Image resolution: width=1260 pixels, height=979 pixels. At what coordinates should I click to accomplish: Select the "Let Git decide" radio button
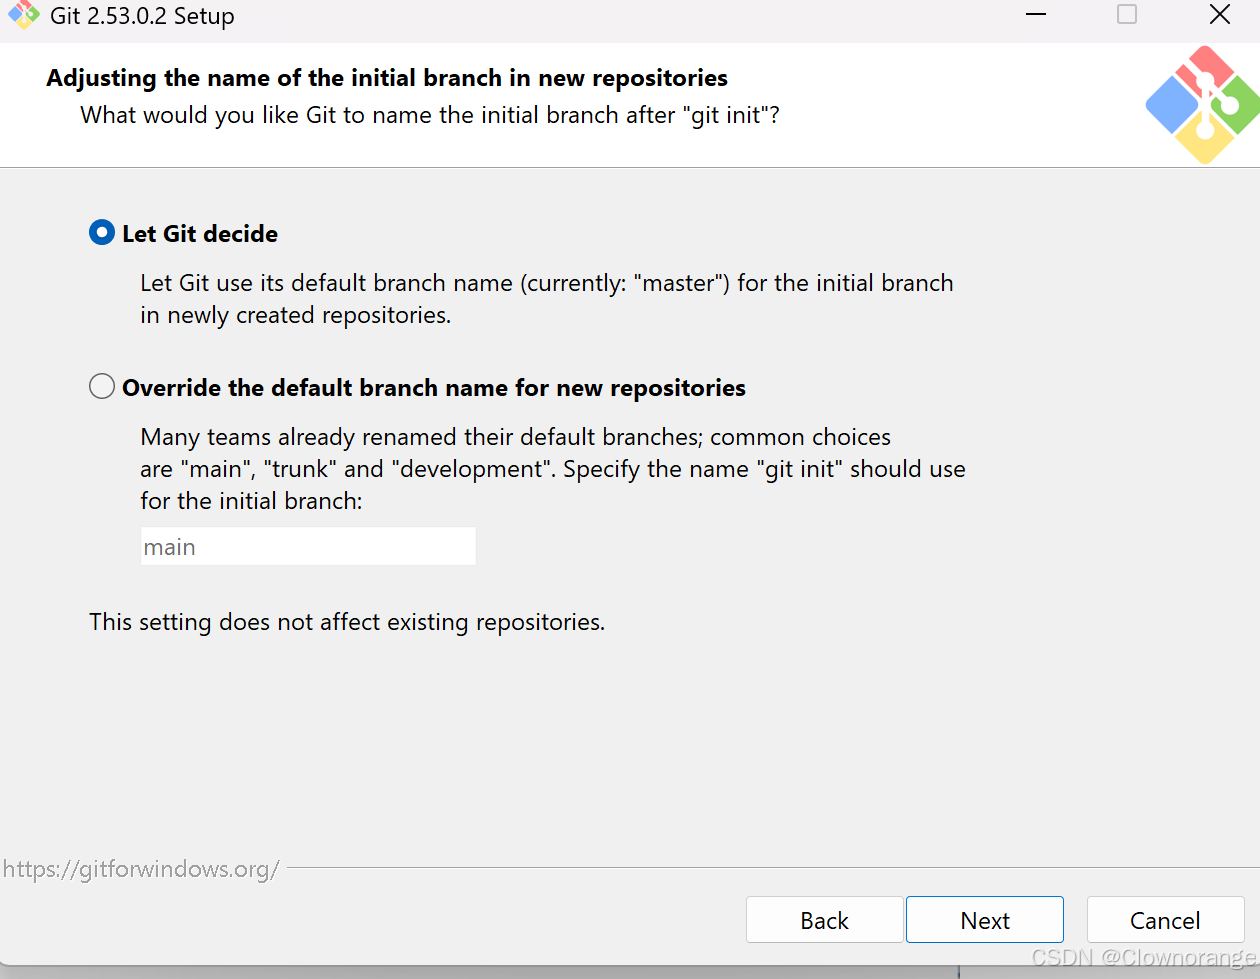[102, 233]
